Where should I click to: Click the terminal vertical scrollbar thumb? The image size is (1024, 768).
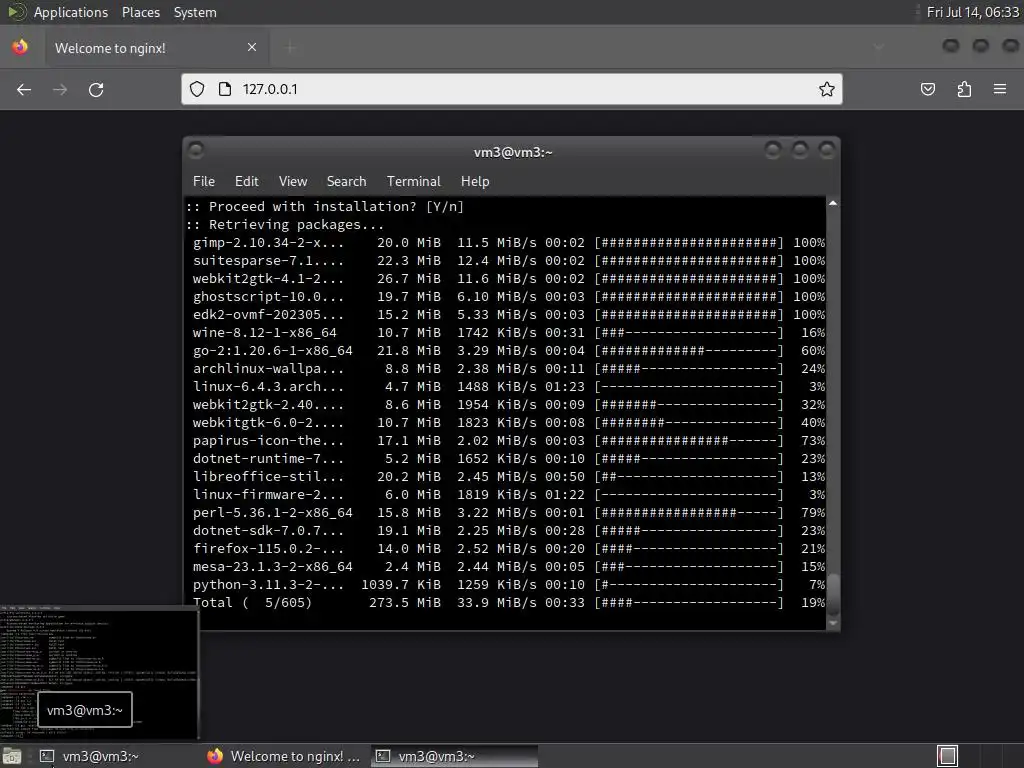(833, 594)
